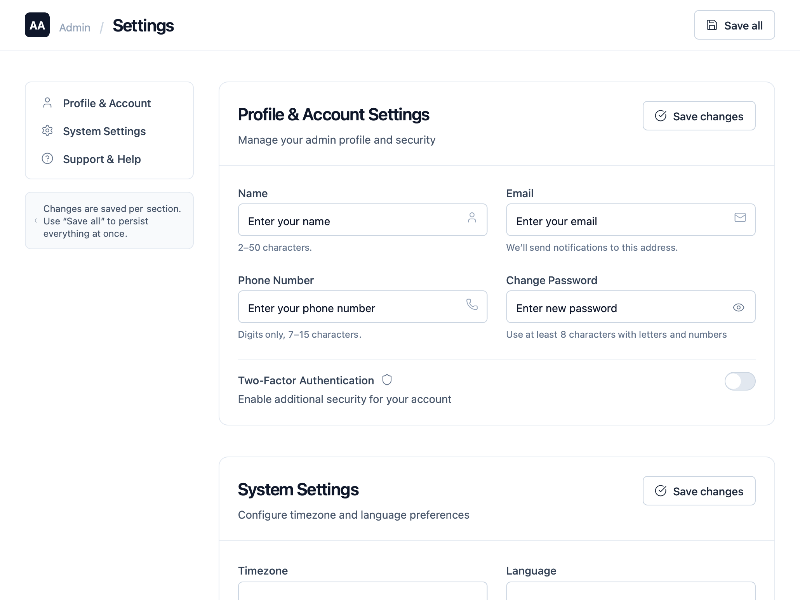Click the AA avatar badge in the header

37,24
